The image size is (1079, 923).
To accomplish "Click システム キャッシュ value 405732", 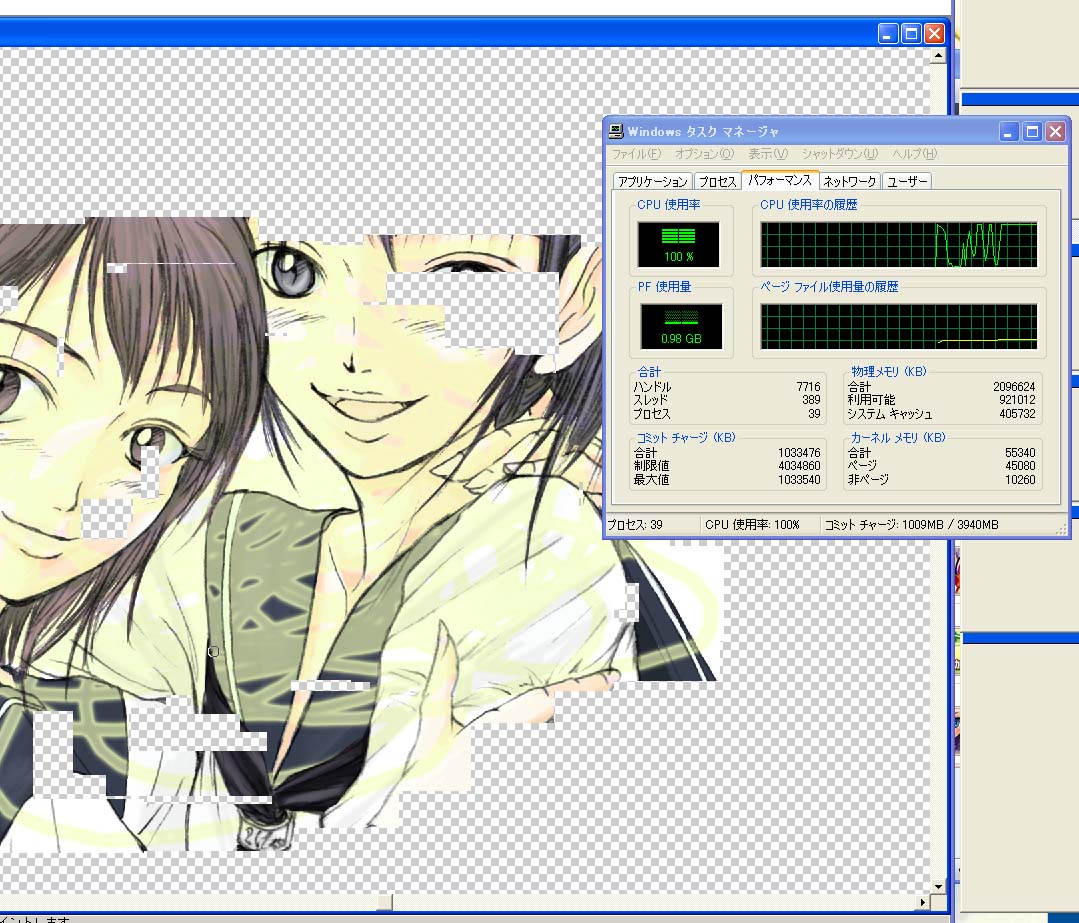I will [1017, 414].
